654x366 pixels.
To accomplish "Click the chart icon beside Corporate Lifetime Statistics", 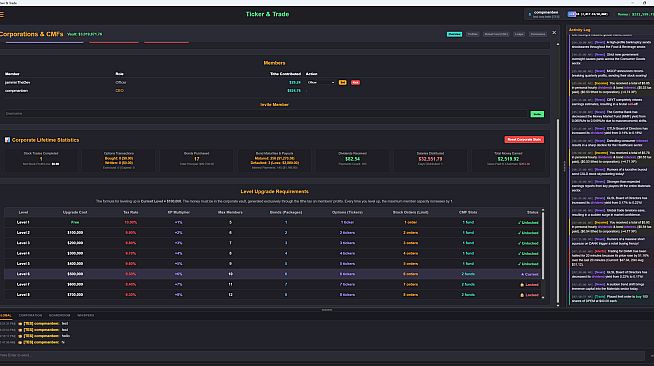I will (7, 140).
